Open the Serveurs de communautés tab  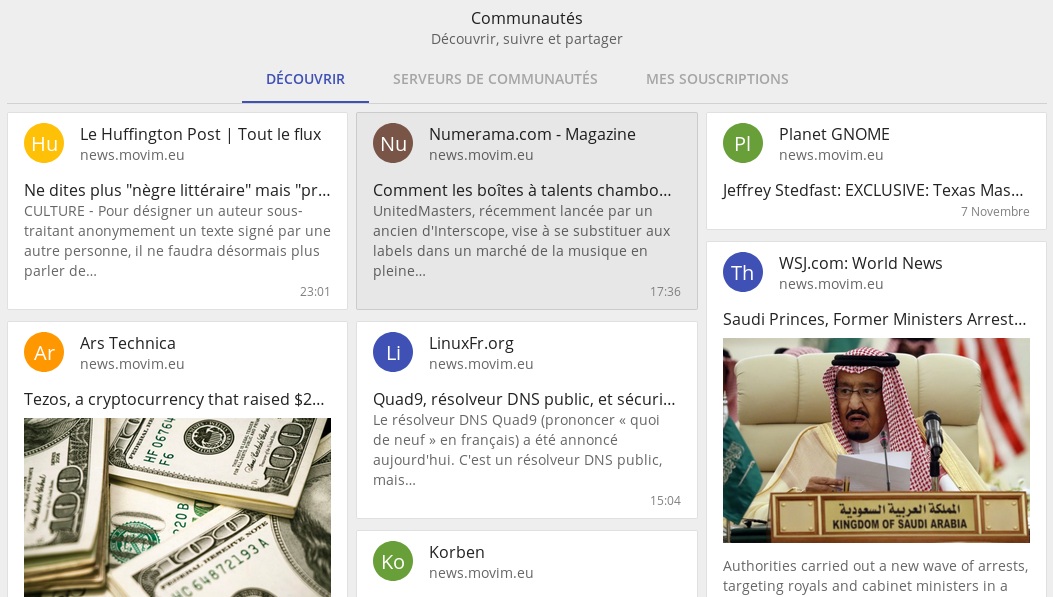(495, 79)
